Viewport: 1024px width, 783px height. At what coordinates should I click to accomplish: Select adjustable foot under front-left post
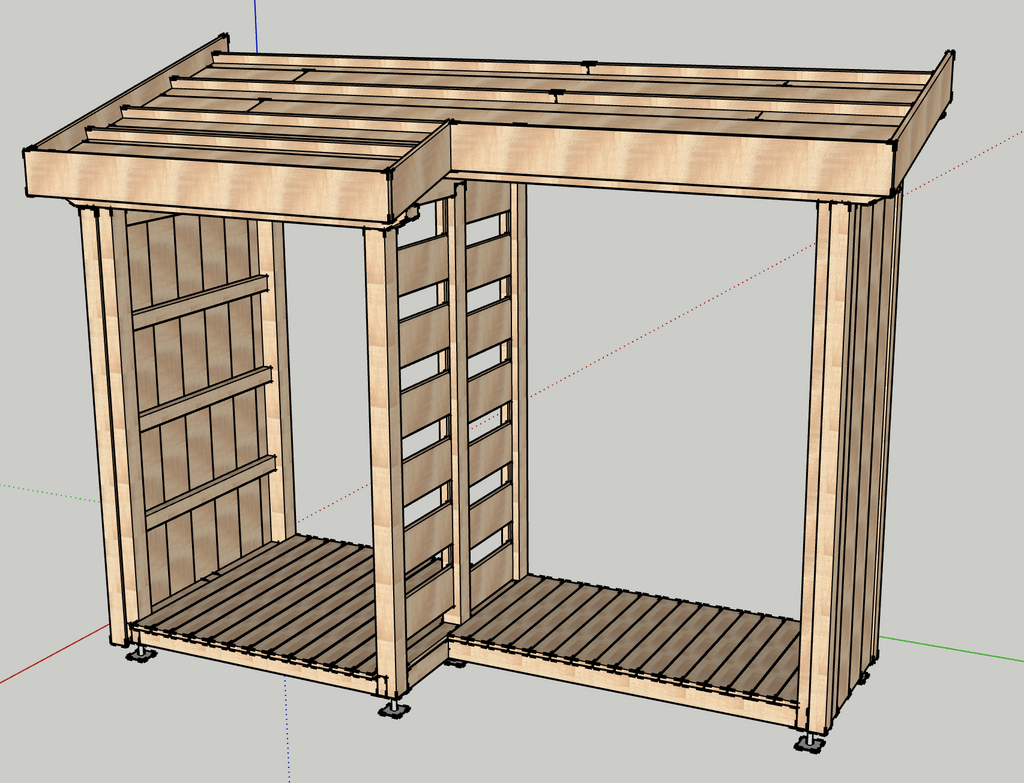pyautogui.click(x=141, y=655)
